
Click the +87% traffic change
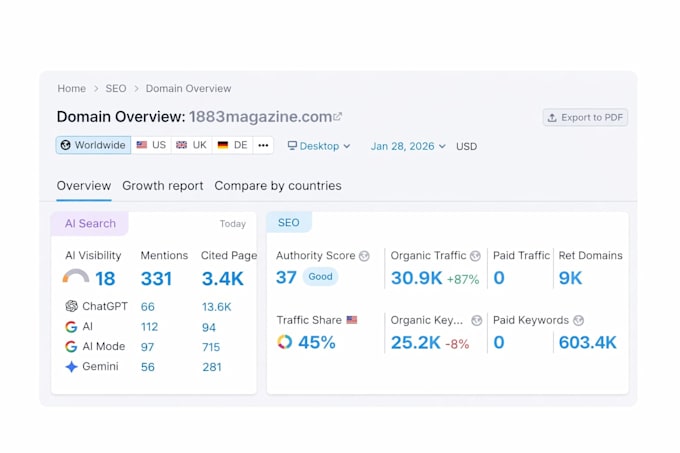click(x=463, y=280)
